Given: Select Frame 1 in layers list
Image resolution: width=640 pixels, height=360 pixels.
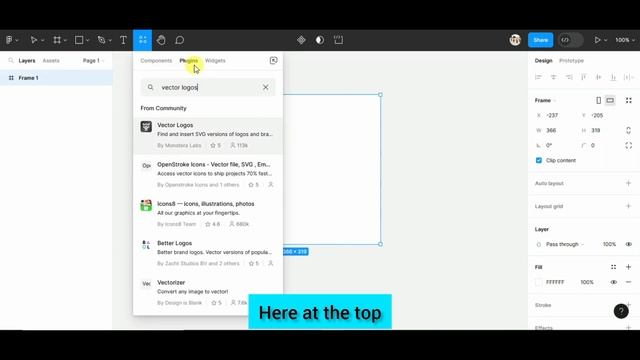Looking at the screenshot, I should pyautogui.click(x=56, y=78).
